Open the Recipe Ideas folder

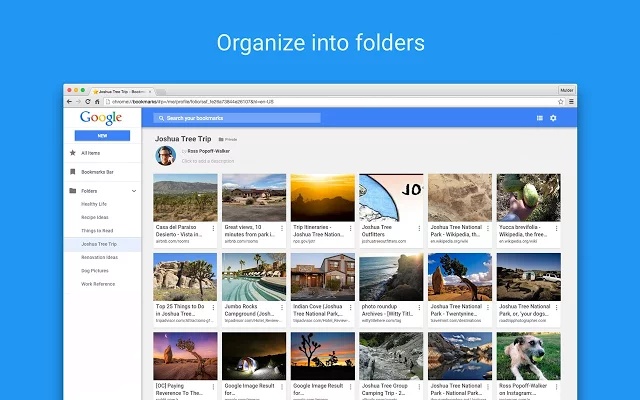tap(95, 217)
